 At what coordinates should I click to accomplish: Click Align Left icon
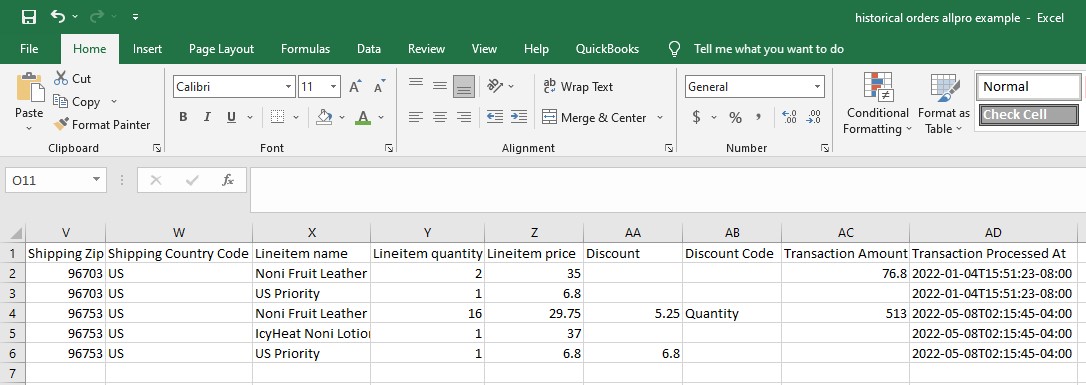coord(416,117)
